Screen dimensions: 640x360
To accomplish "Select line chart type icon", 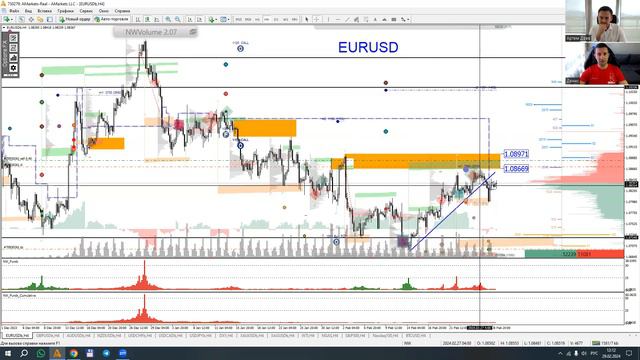I will (157, 19).
